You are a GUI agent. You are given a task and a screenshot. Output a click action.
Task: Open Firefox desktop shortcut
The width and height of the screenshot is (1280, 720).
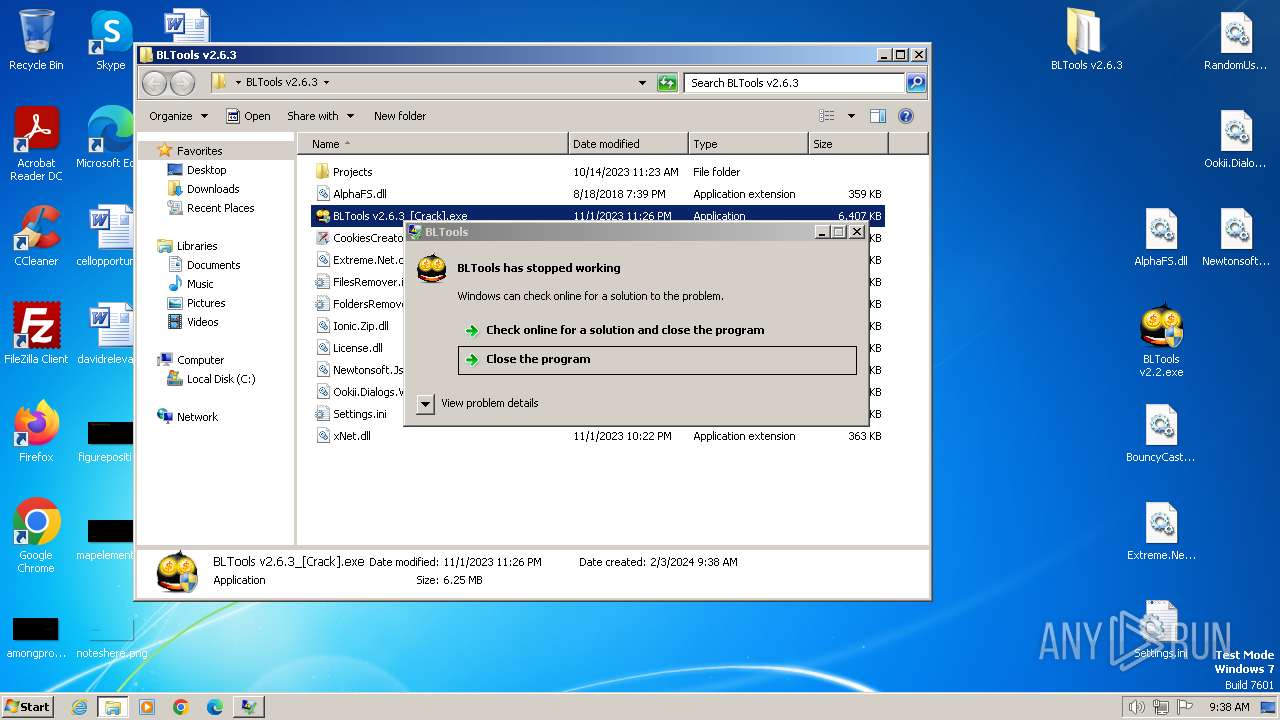coord(36,431)
